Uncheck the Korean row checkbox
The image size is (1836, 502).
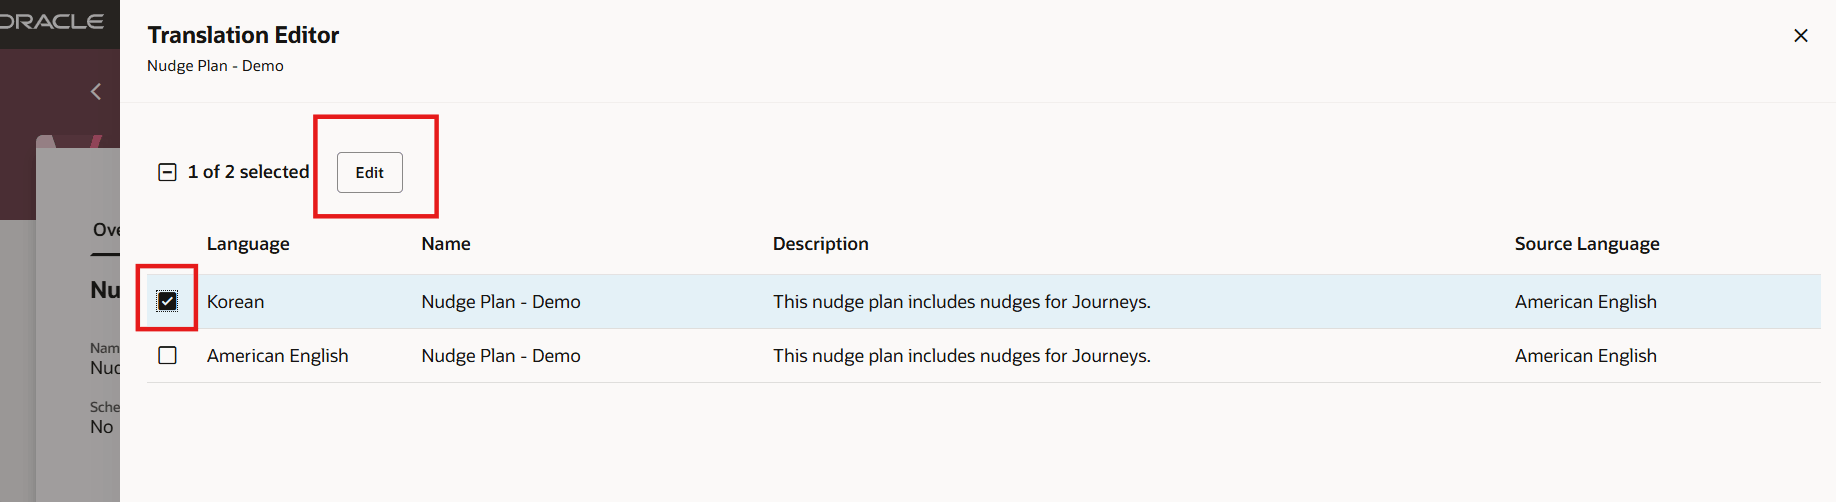(x=167, y=301)
